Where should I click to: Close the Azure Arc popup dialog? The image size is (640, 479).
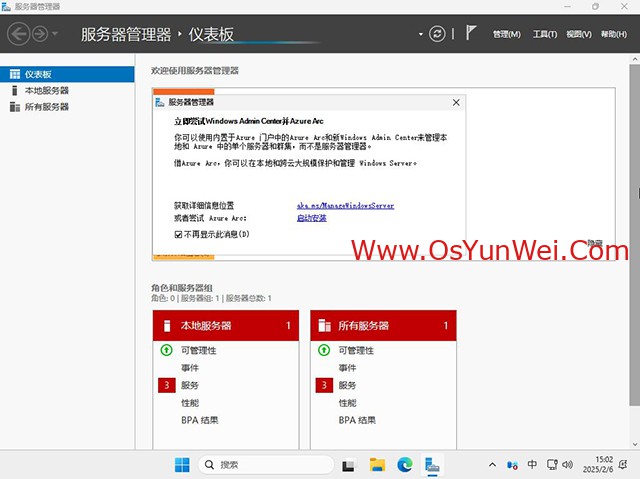tap(456, 102)
